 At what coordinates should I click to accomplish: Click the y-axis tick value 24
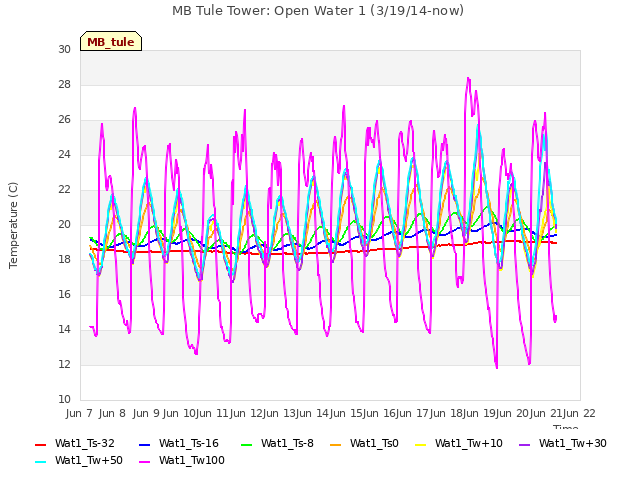64,155
